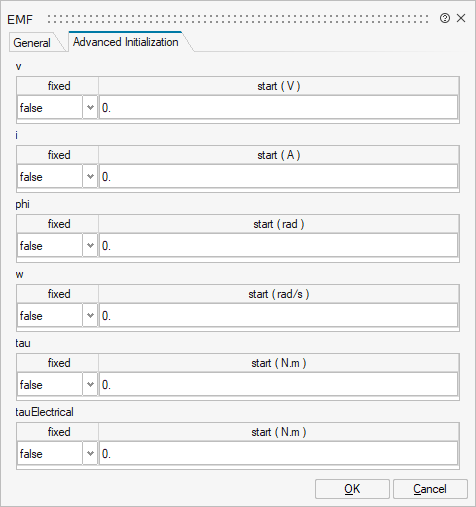Open the i fixed dropdown arrow
Screen dimensions: 476x507
(90, 177)
